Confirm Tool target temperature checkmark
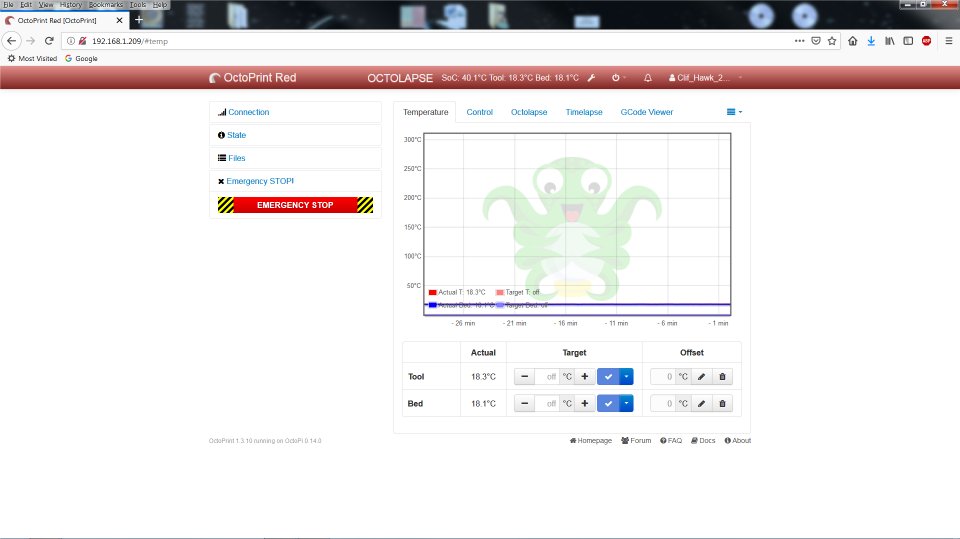This screenshot has width=960, height=539. point(607,376)
